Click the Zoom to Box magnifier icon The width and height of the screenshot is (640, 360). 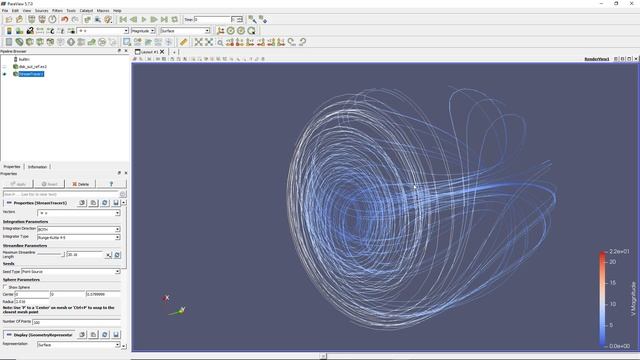(220, 42)
